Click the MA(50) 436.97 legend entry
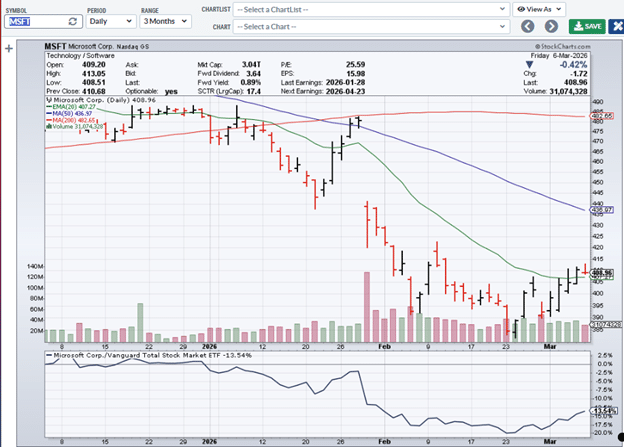Viewport: 624px width, 447px height. coord(69,113)
